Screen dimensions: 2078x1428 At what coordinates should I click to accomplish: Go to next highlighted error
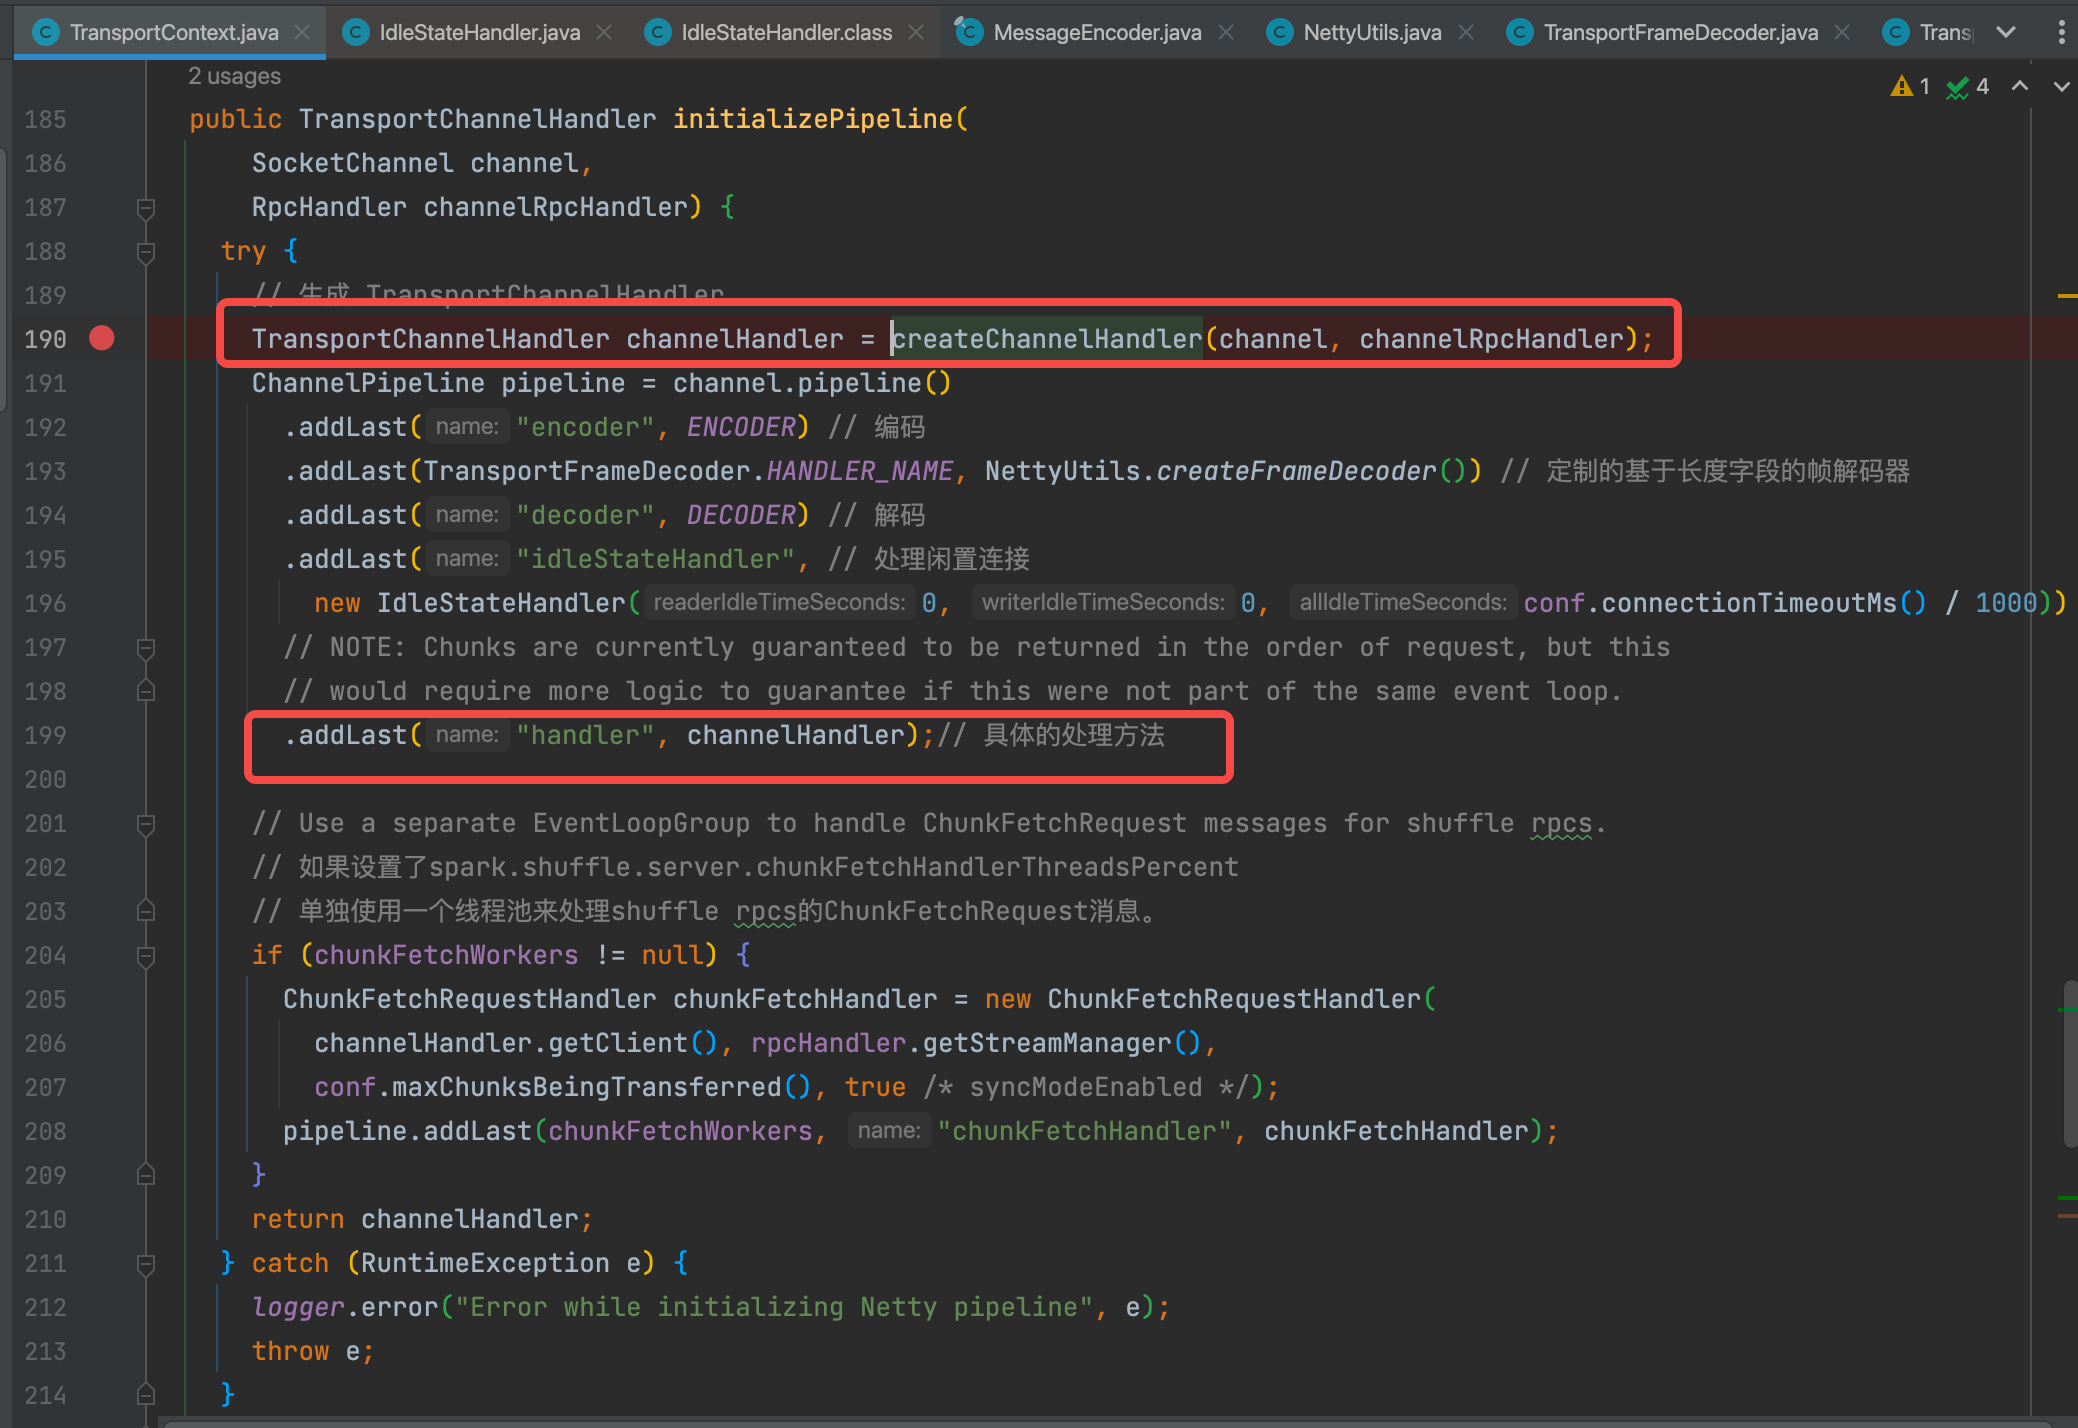tap(2061, 87)
